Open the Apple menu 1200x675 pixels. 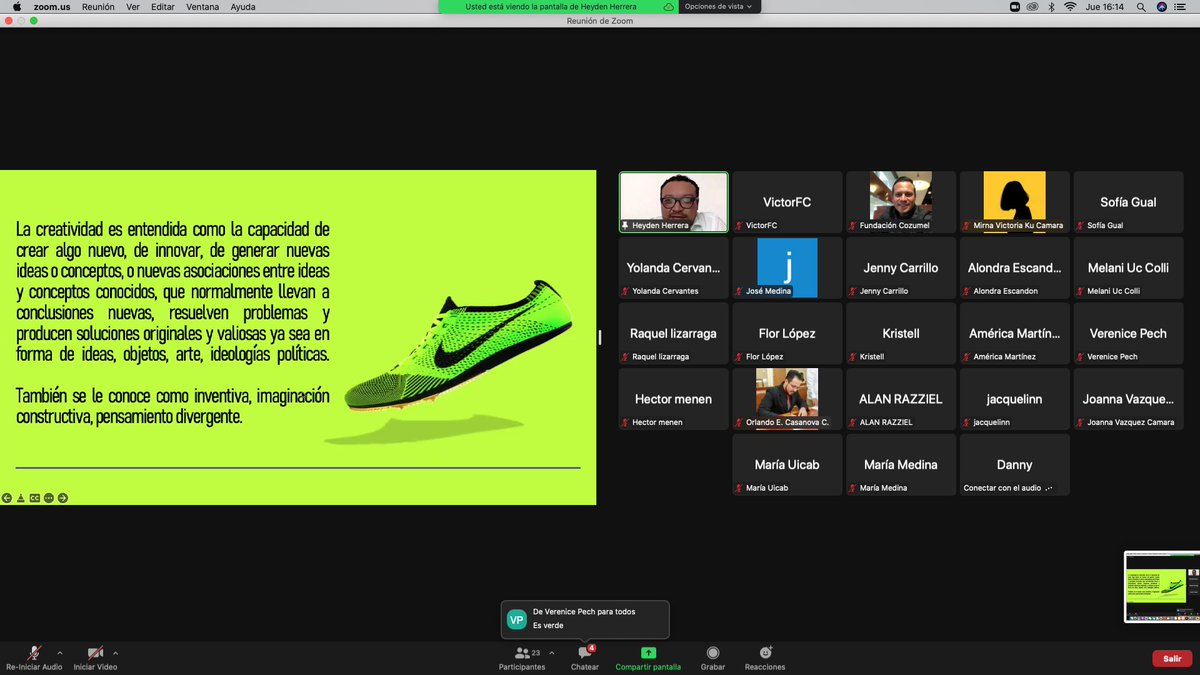(x=16, y=7)
